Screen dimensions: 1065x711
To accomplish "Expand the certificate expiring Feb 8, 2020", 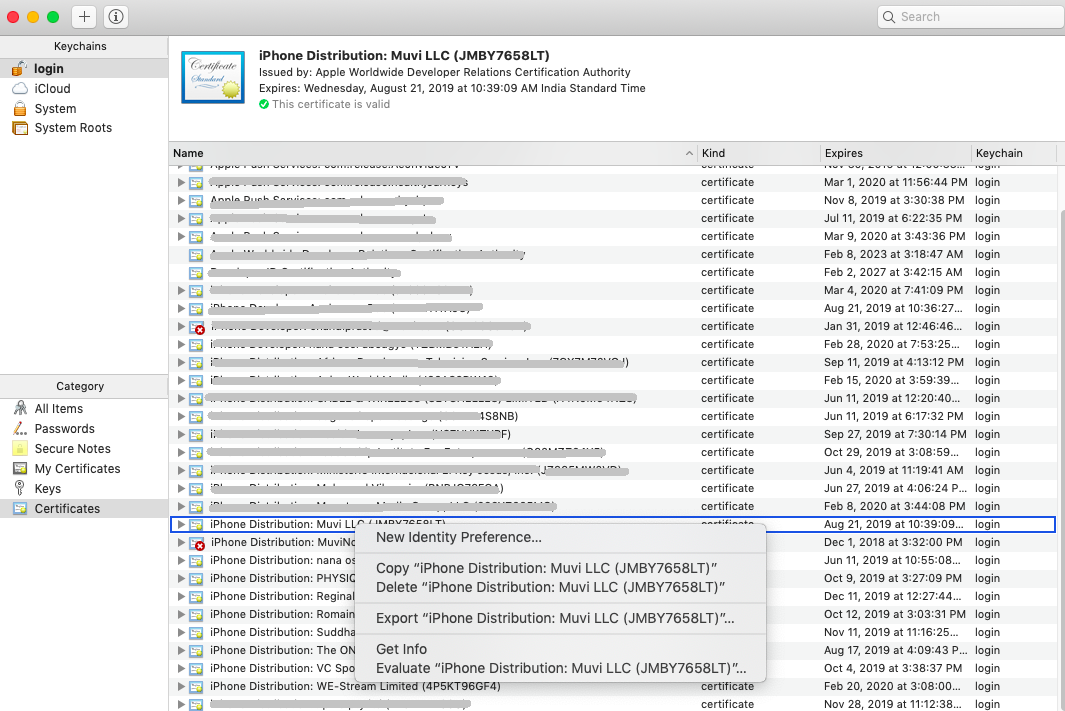I will pos(181,507).
